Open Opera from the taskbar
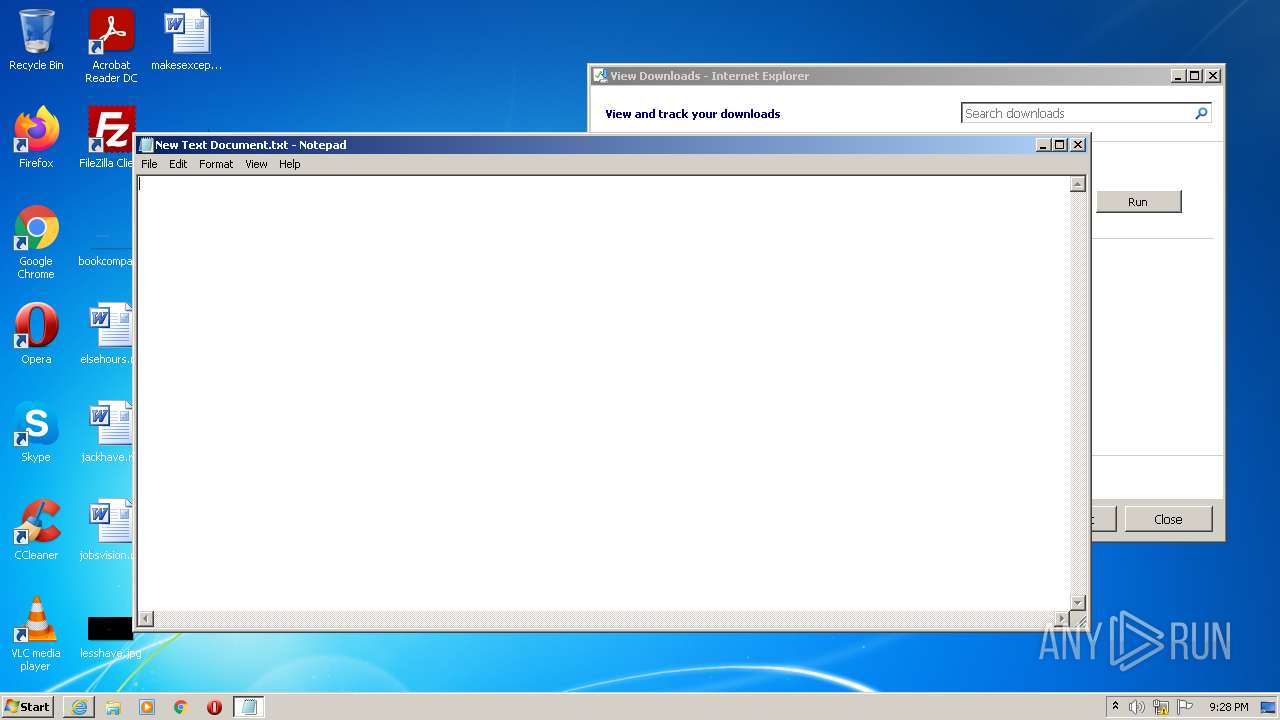This screenshot has width=1280, height=720. click(x=214, y=707)
